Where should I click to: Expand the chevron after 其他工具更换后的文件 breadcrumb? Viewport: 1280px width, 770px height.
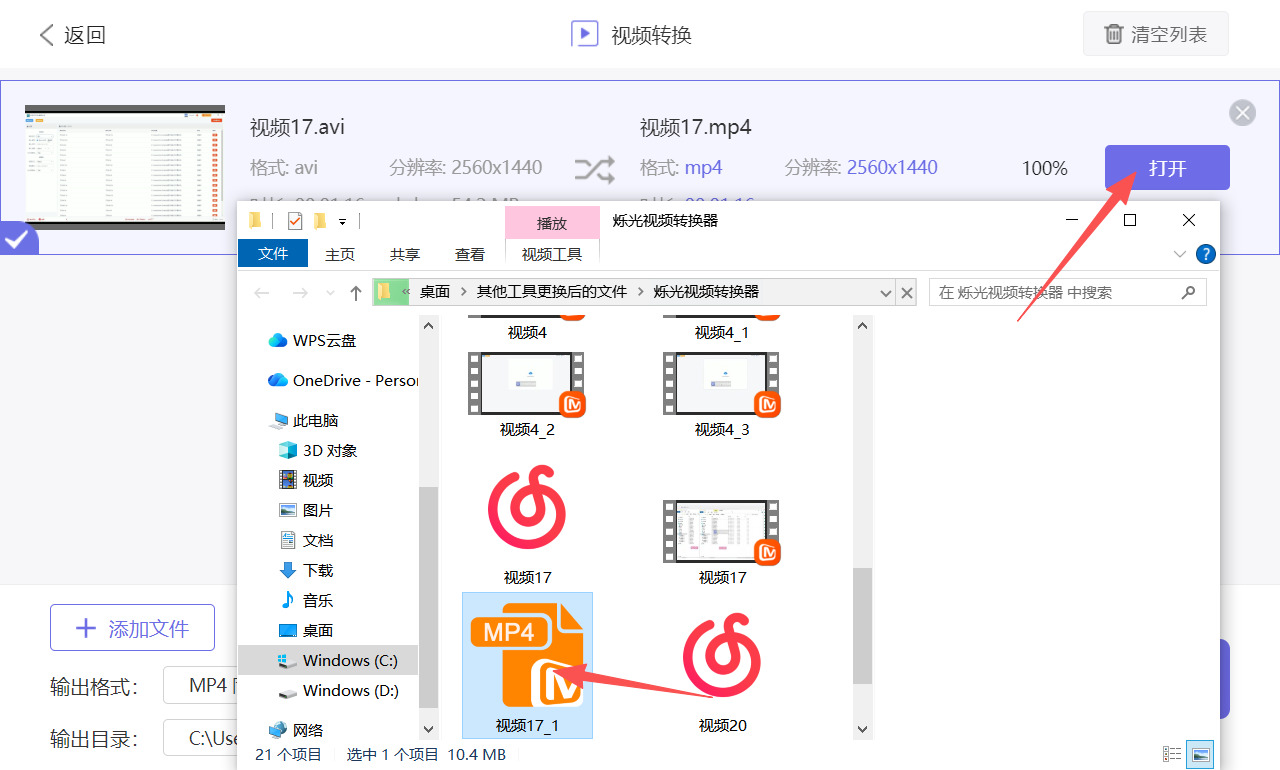pos(640,292)
